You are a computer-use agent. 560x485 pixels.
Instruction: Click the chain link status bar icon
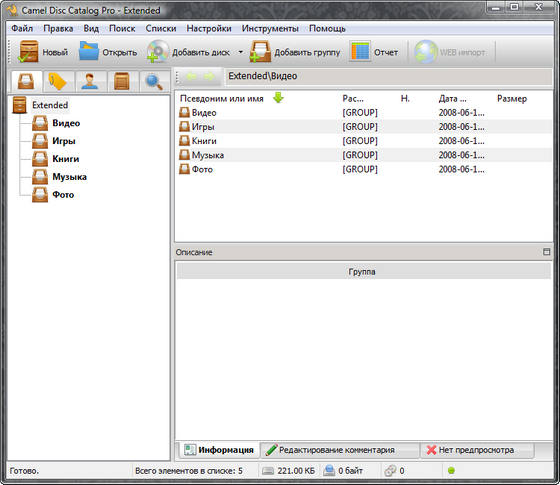tap(390, 471)
